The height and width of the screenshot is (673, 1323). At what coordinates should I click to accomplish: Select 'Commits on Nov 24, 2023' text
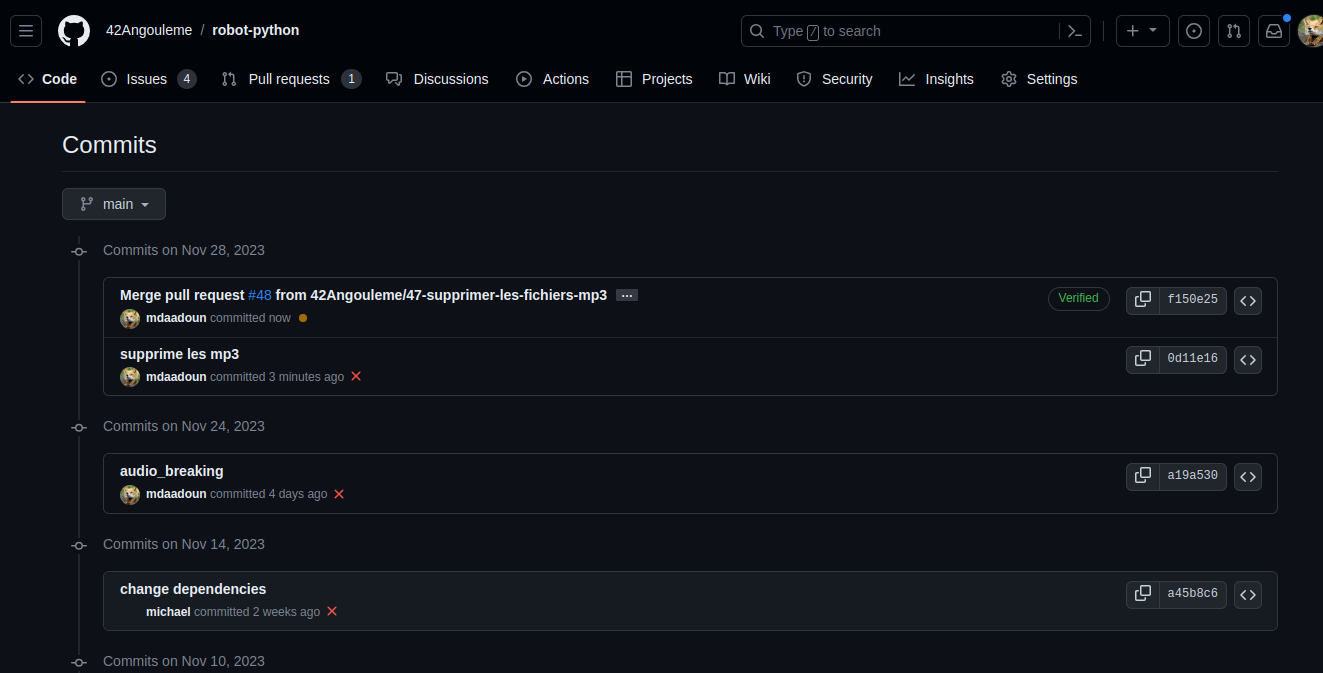click(x=184, y=426)
